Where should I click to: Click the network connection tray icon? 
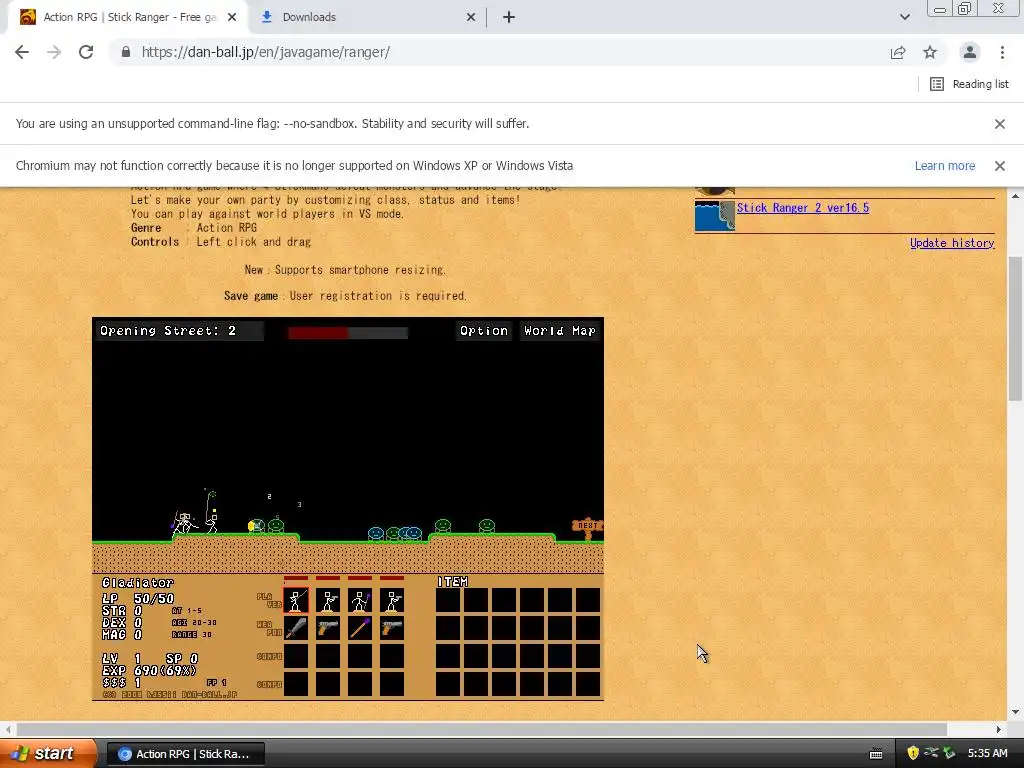[x=931, y=753]
